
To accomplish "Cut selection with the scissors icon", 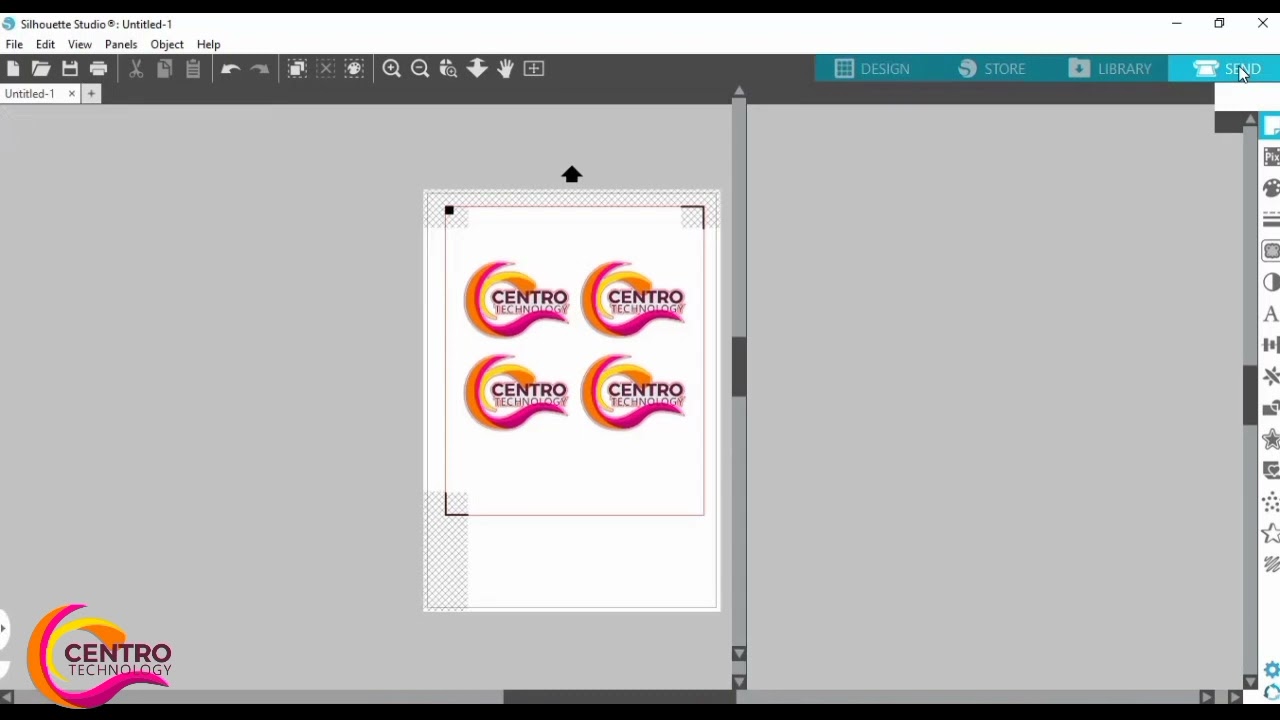I will tap(136, 69).
